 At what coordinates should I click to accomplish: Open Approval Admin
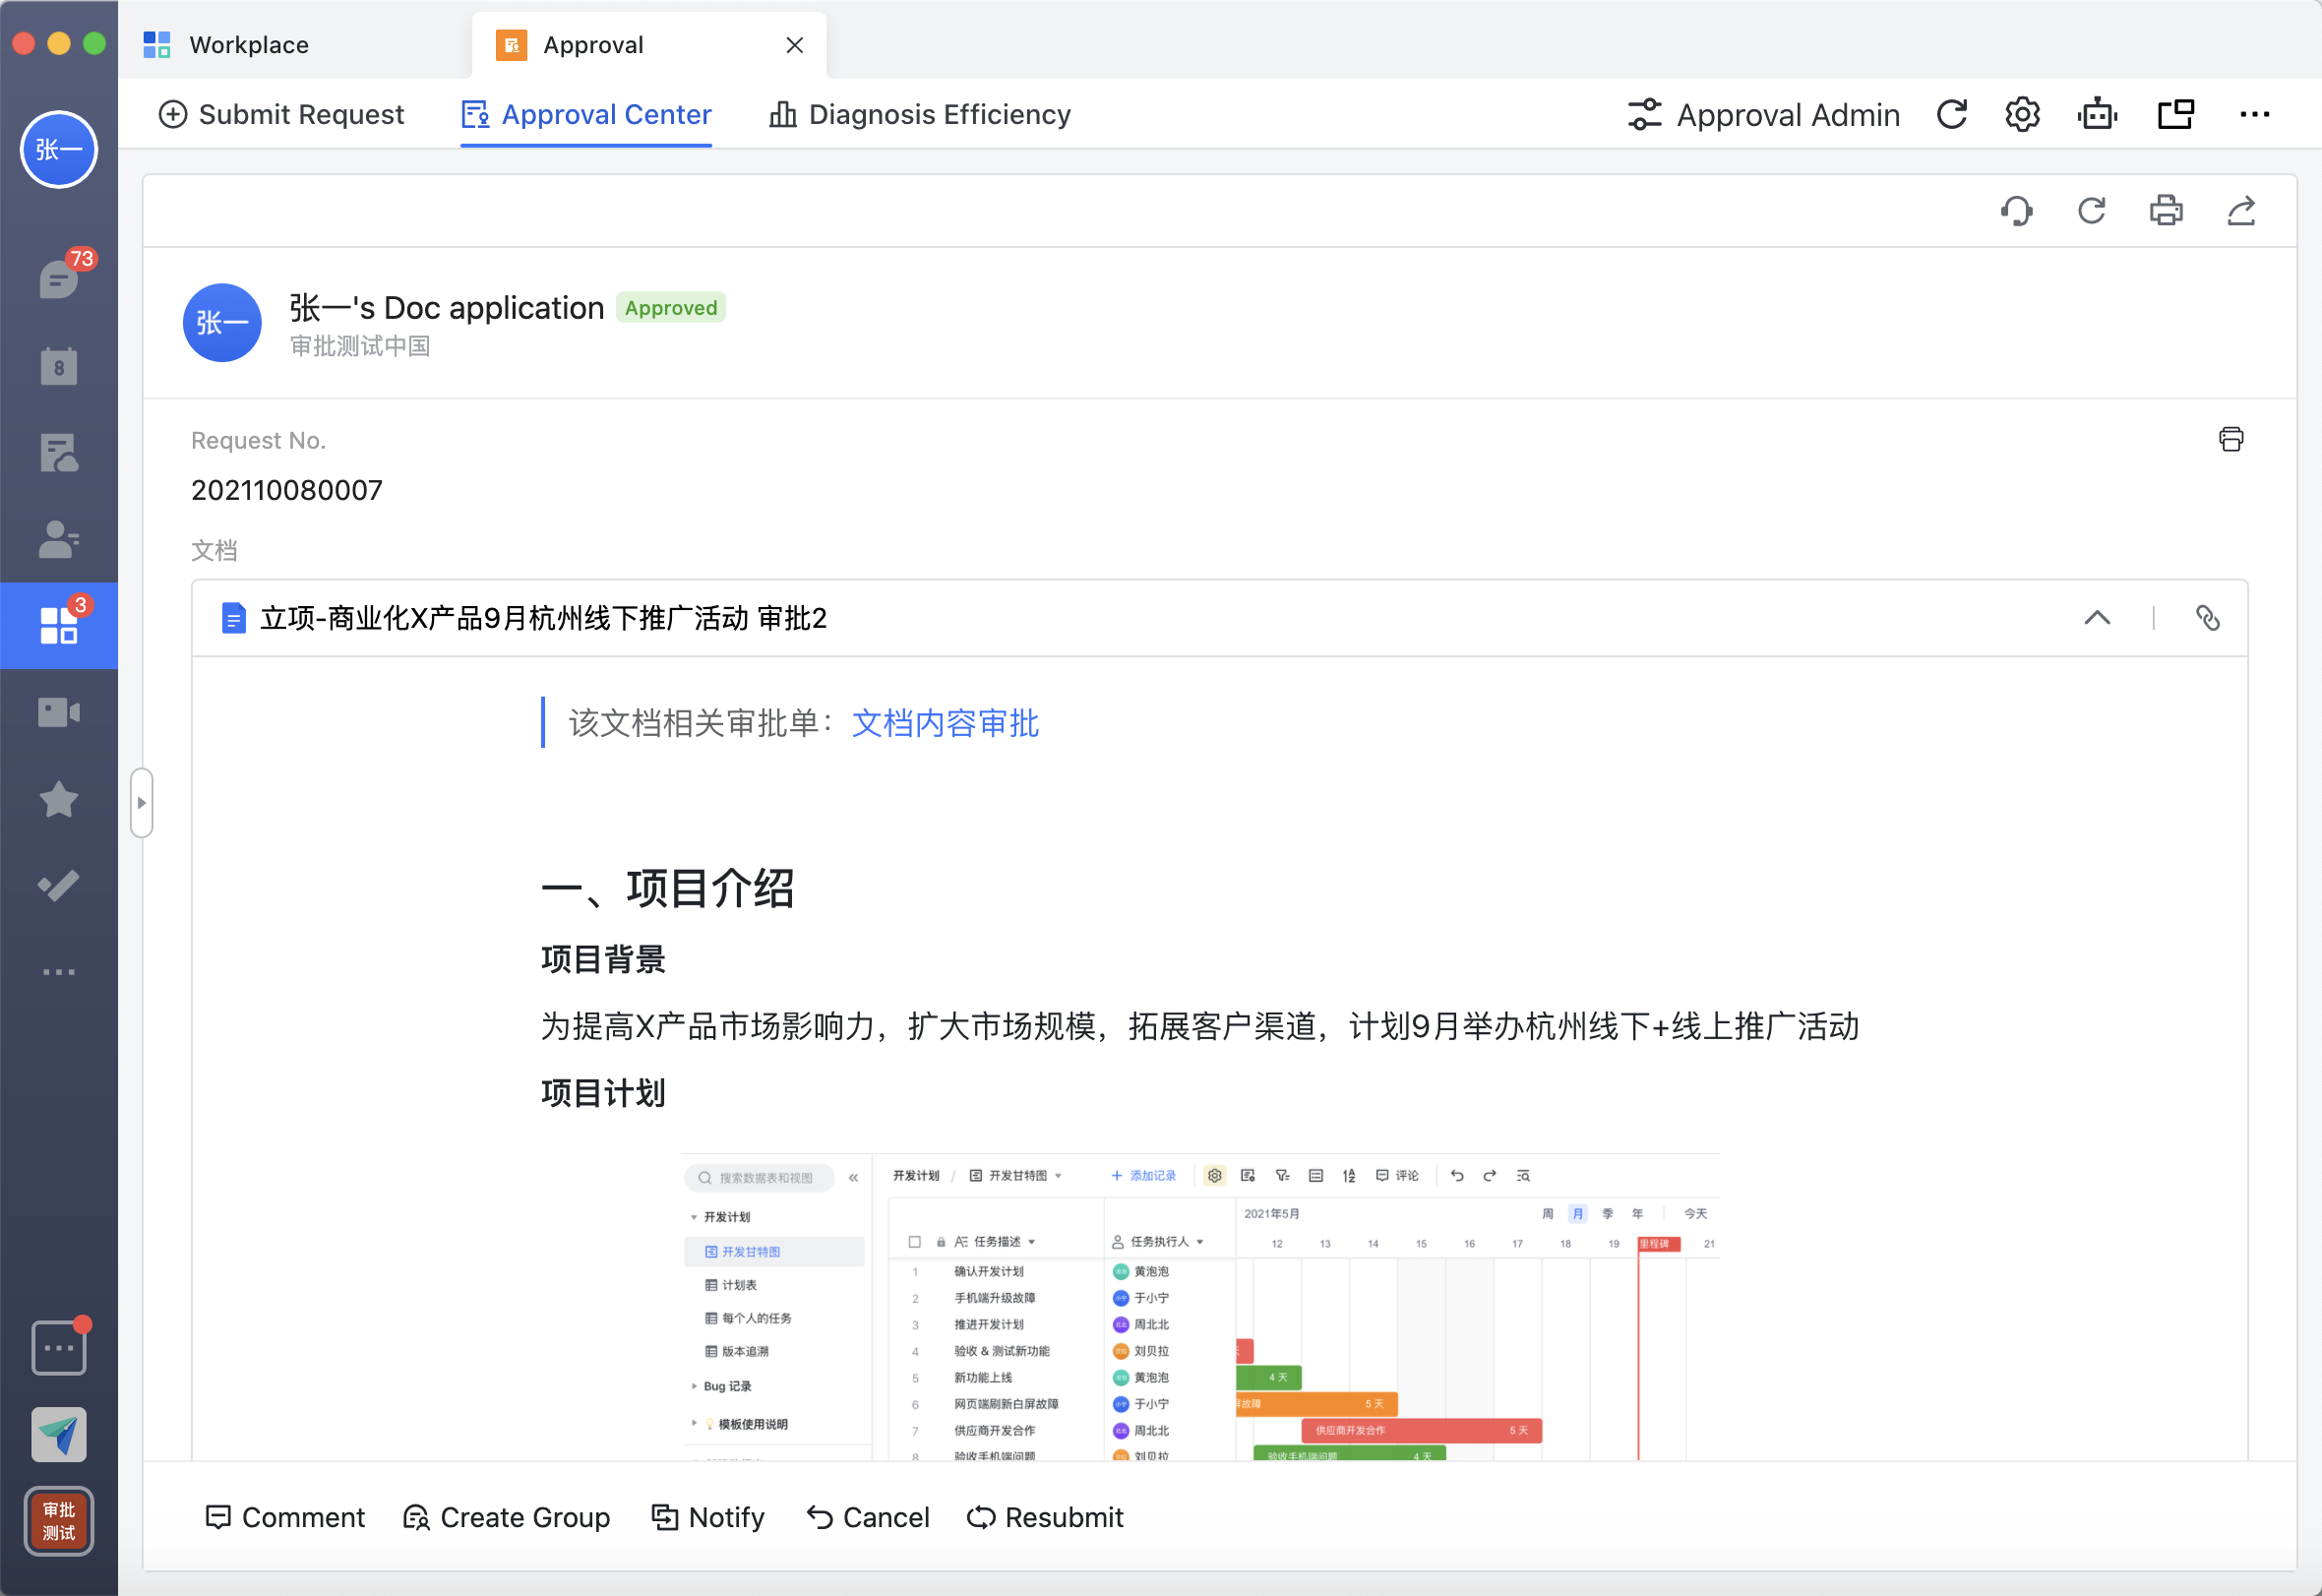click(x=1764, y=115)
